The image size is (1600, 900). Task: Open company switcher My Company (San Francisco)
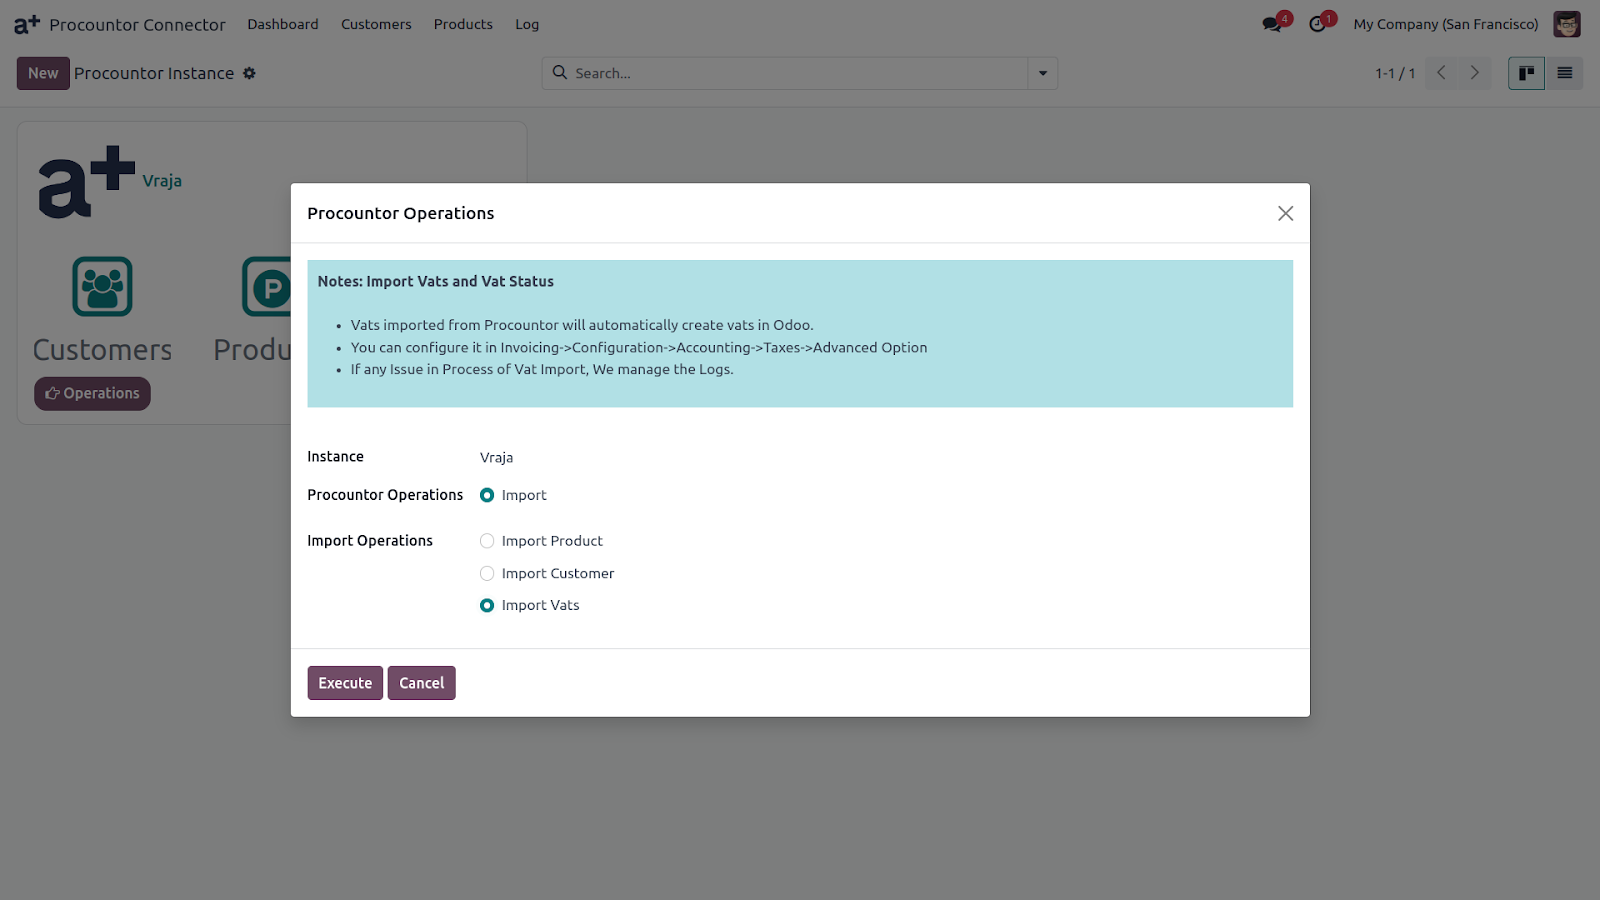(x=1446, y=24)
